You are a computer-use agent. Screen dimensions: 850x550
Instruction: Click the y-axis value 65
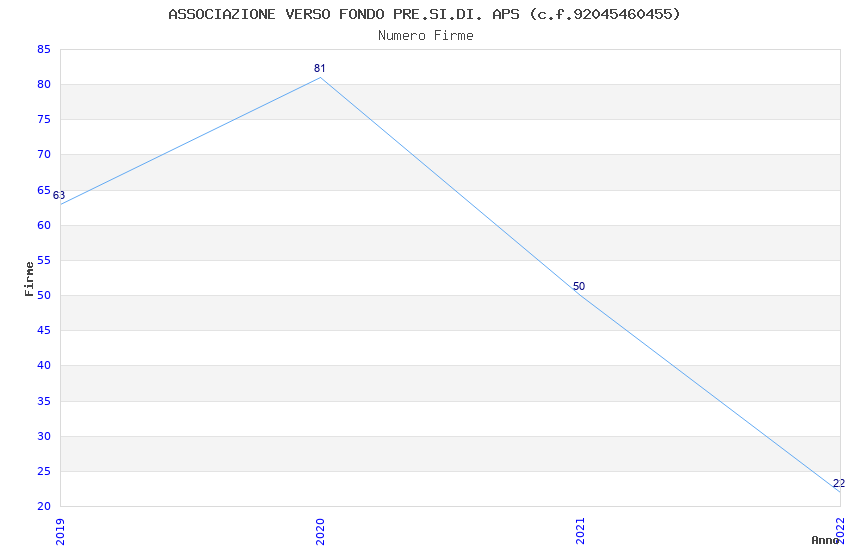click(x=44, y=190)
